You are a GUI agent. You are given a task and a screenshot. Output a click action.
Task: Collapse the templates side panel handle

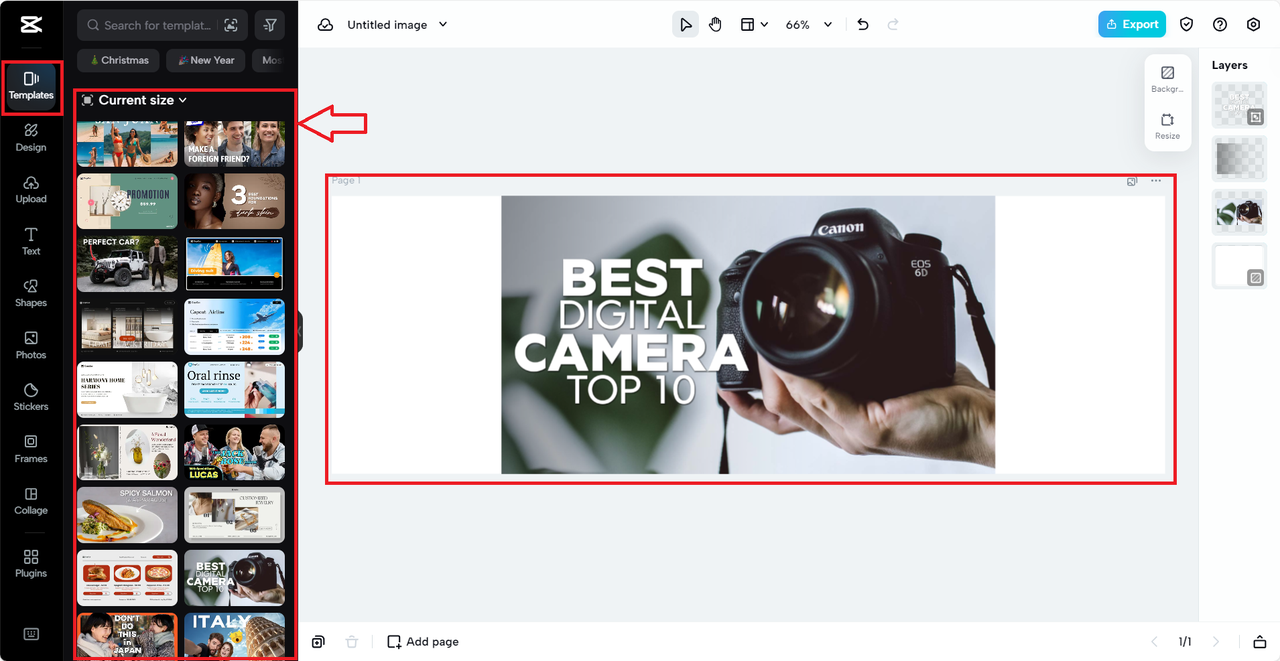[x=300, y=331]
